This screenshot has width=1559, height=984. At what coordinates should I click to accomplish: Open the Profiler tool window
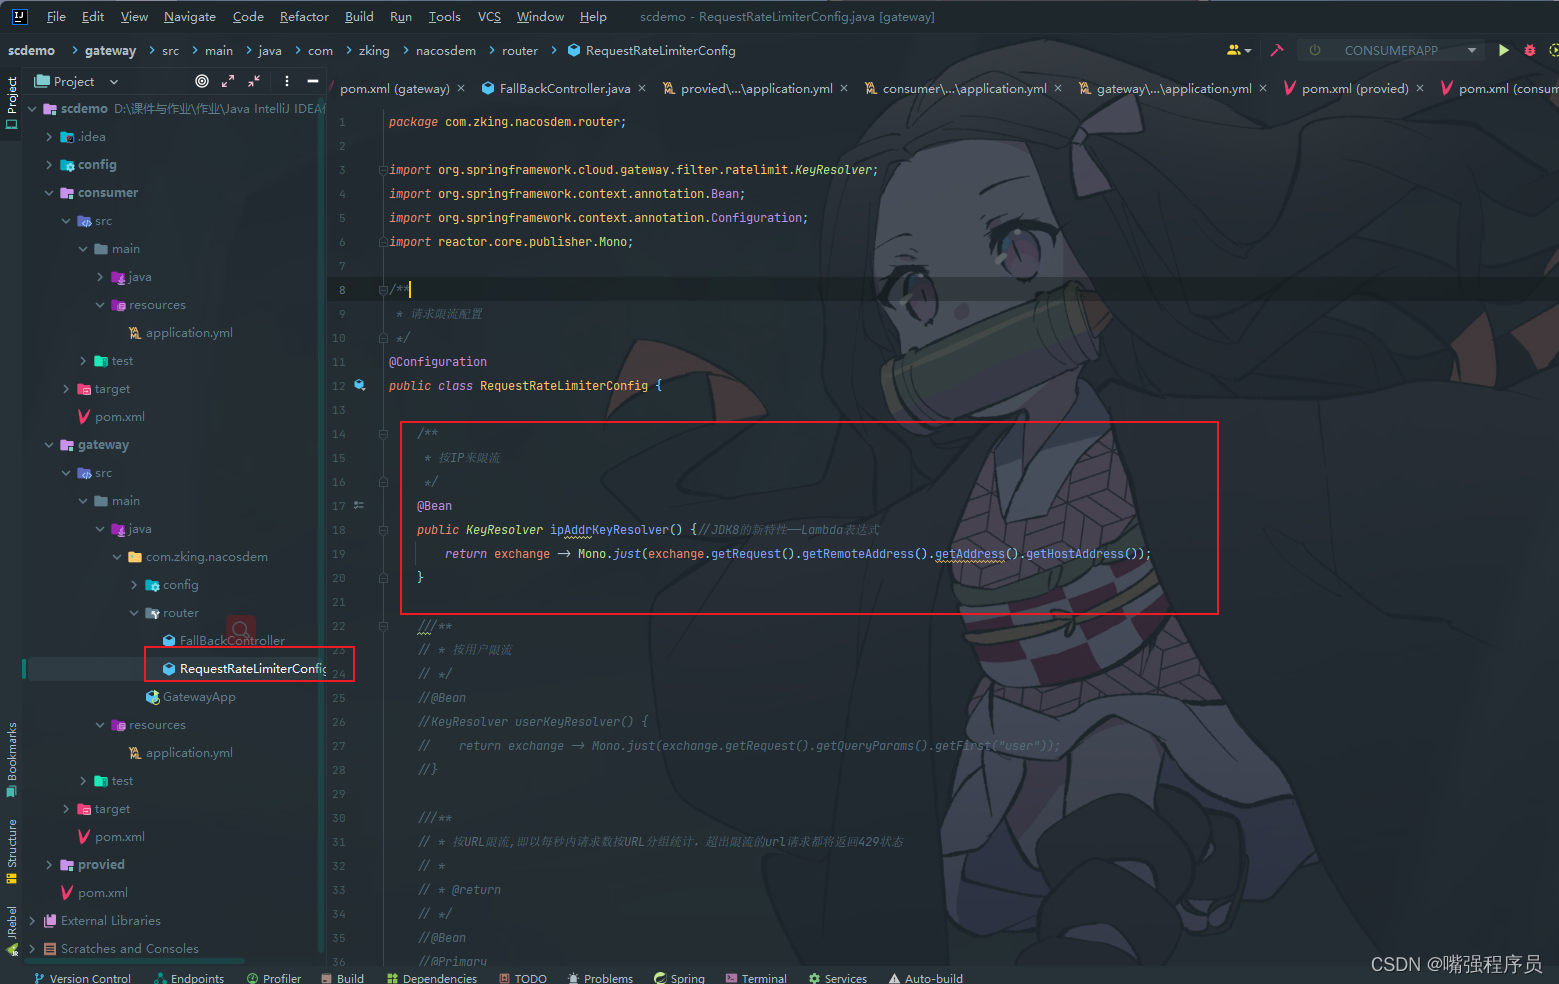(x=274, y=978)
